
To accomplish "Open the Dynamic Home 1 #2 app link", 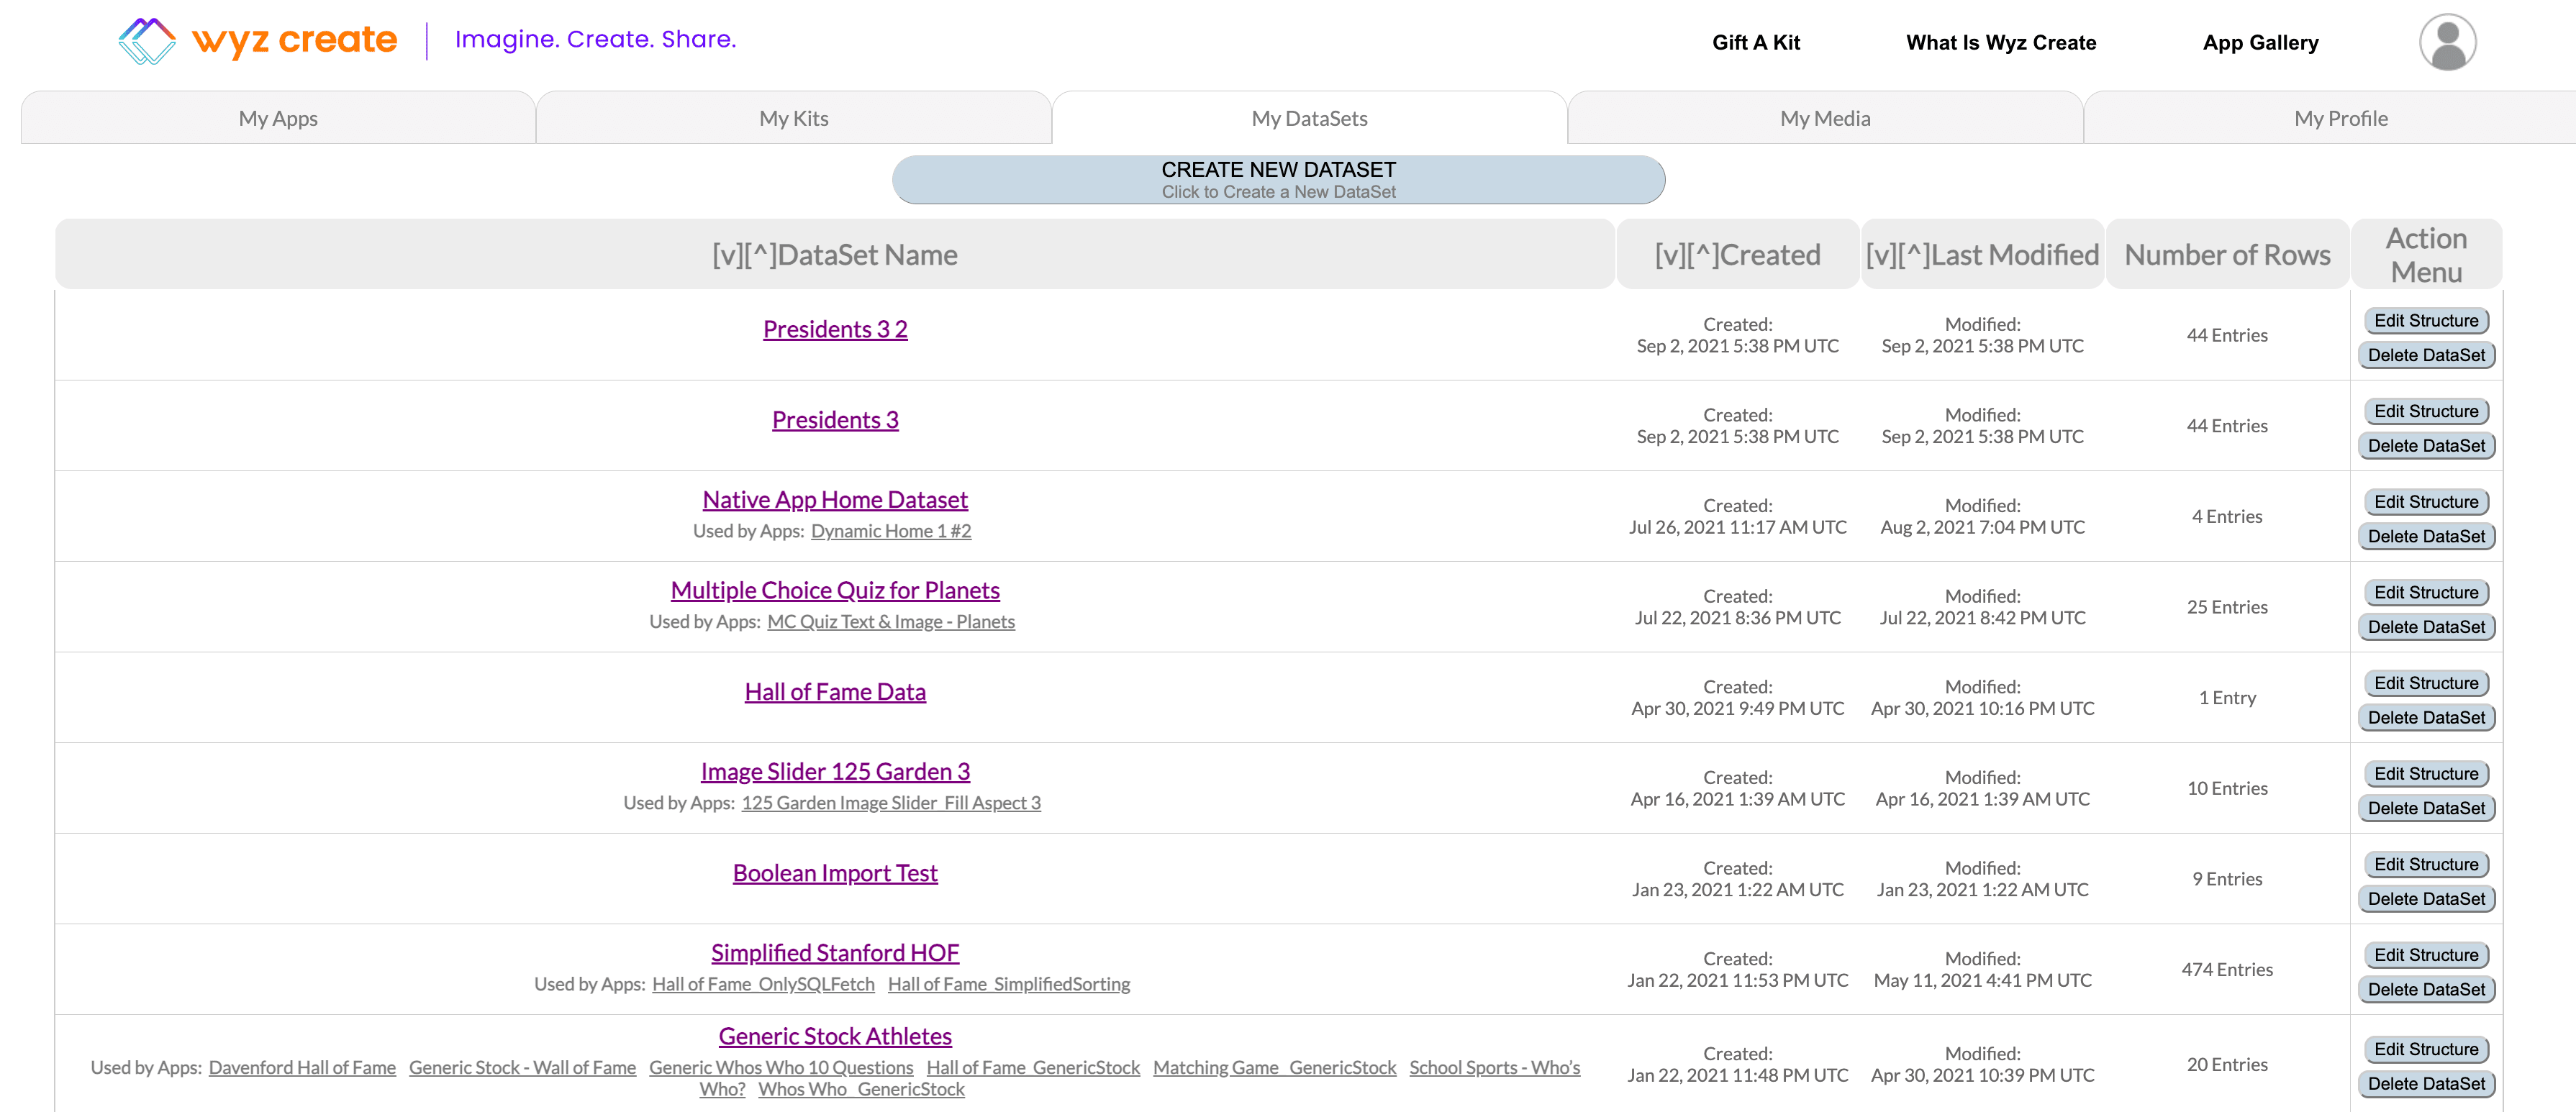I will coord(890,531).
